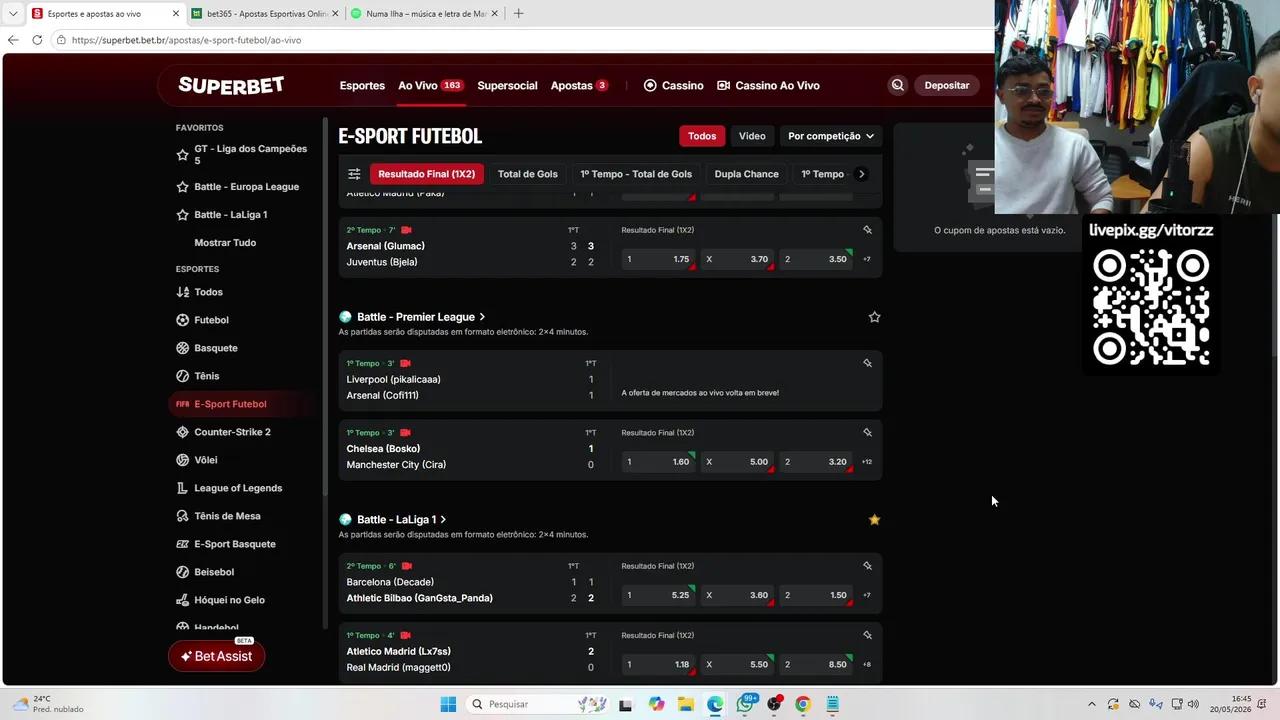Open live video for Arsenal vs Juventus
Image resolution: width=1280 pixels, height=720 pixels.
406,230
